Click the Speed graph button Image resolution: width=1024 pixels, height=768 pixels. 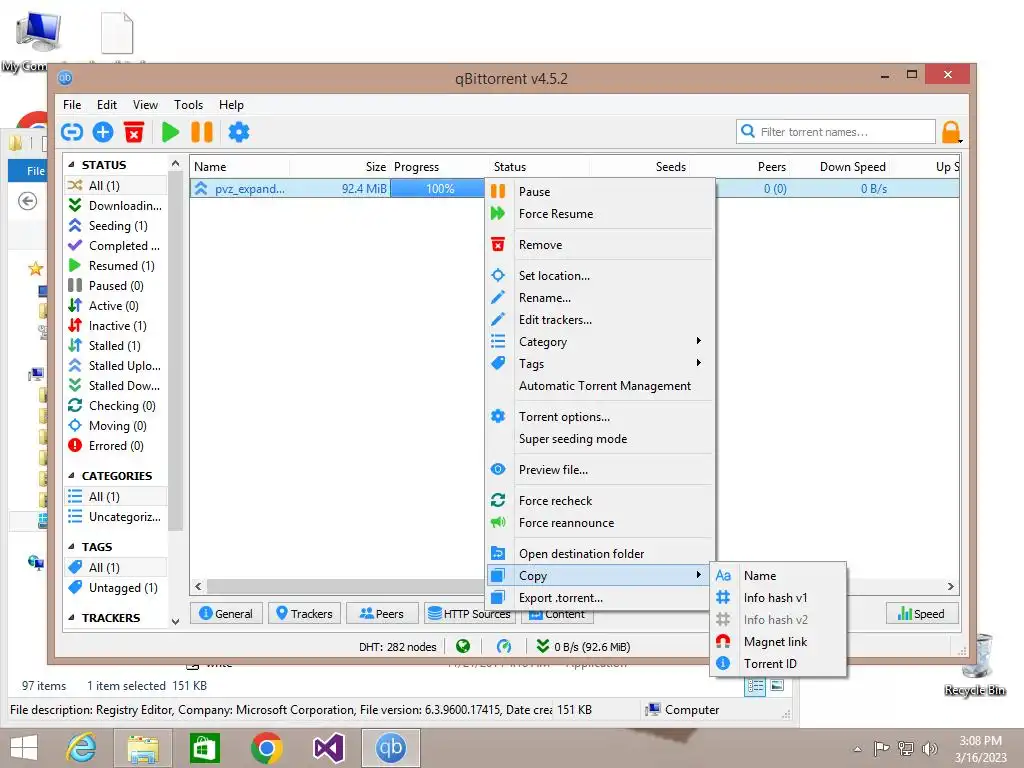921,614
